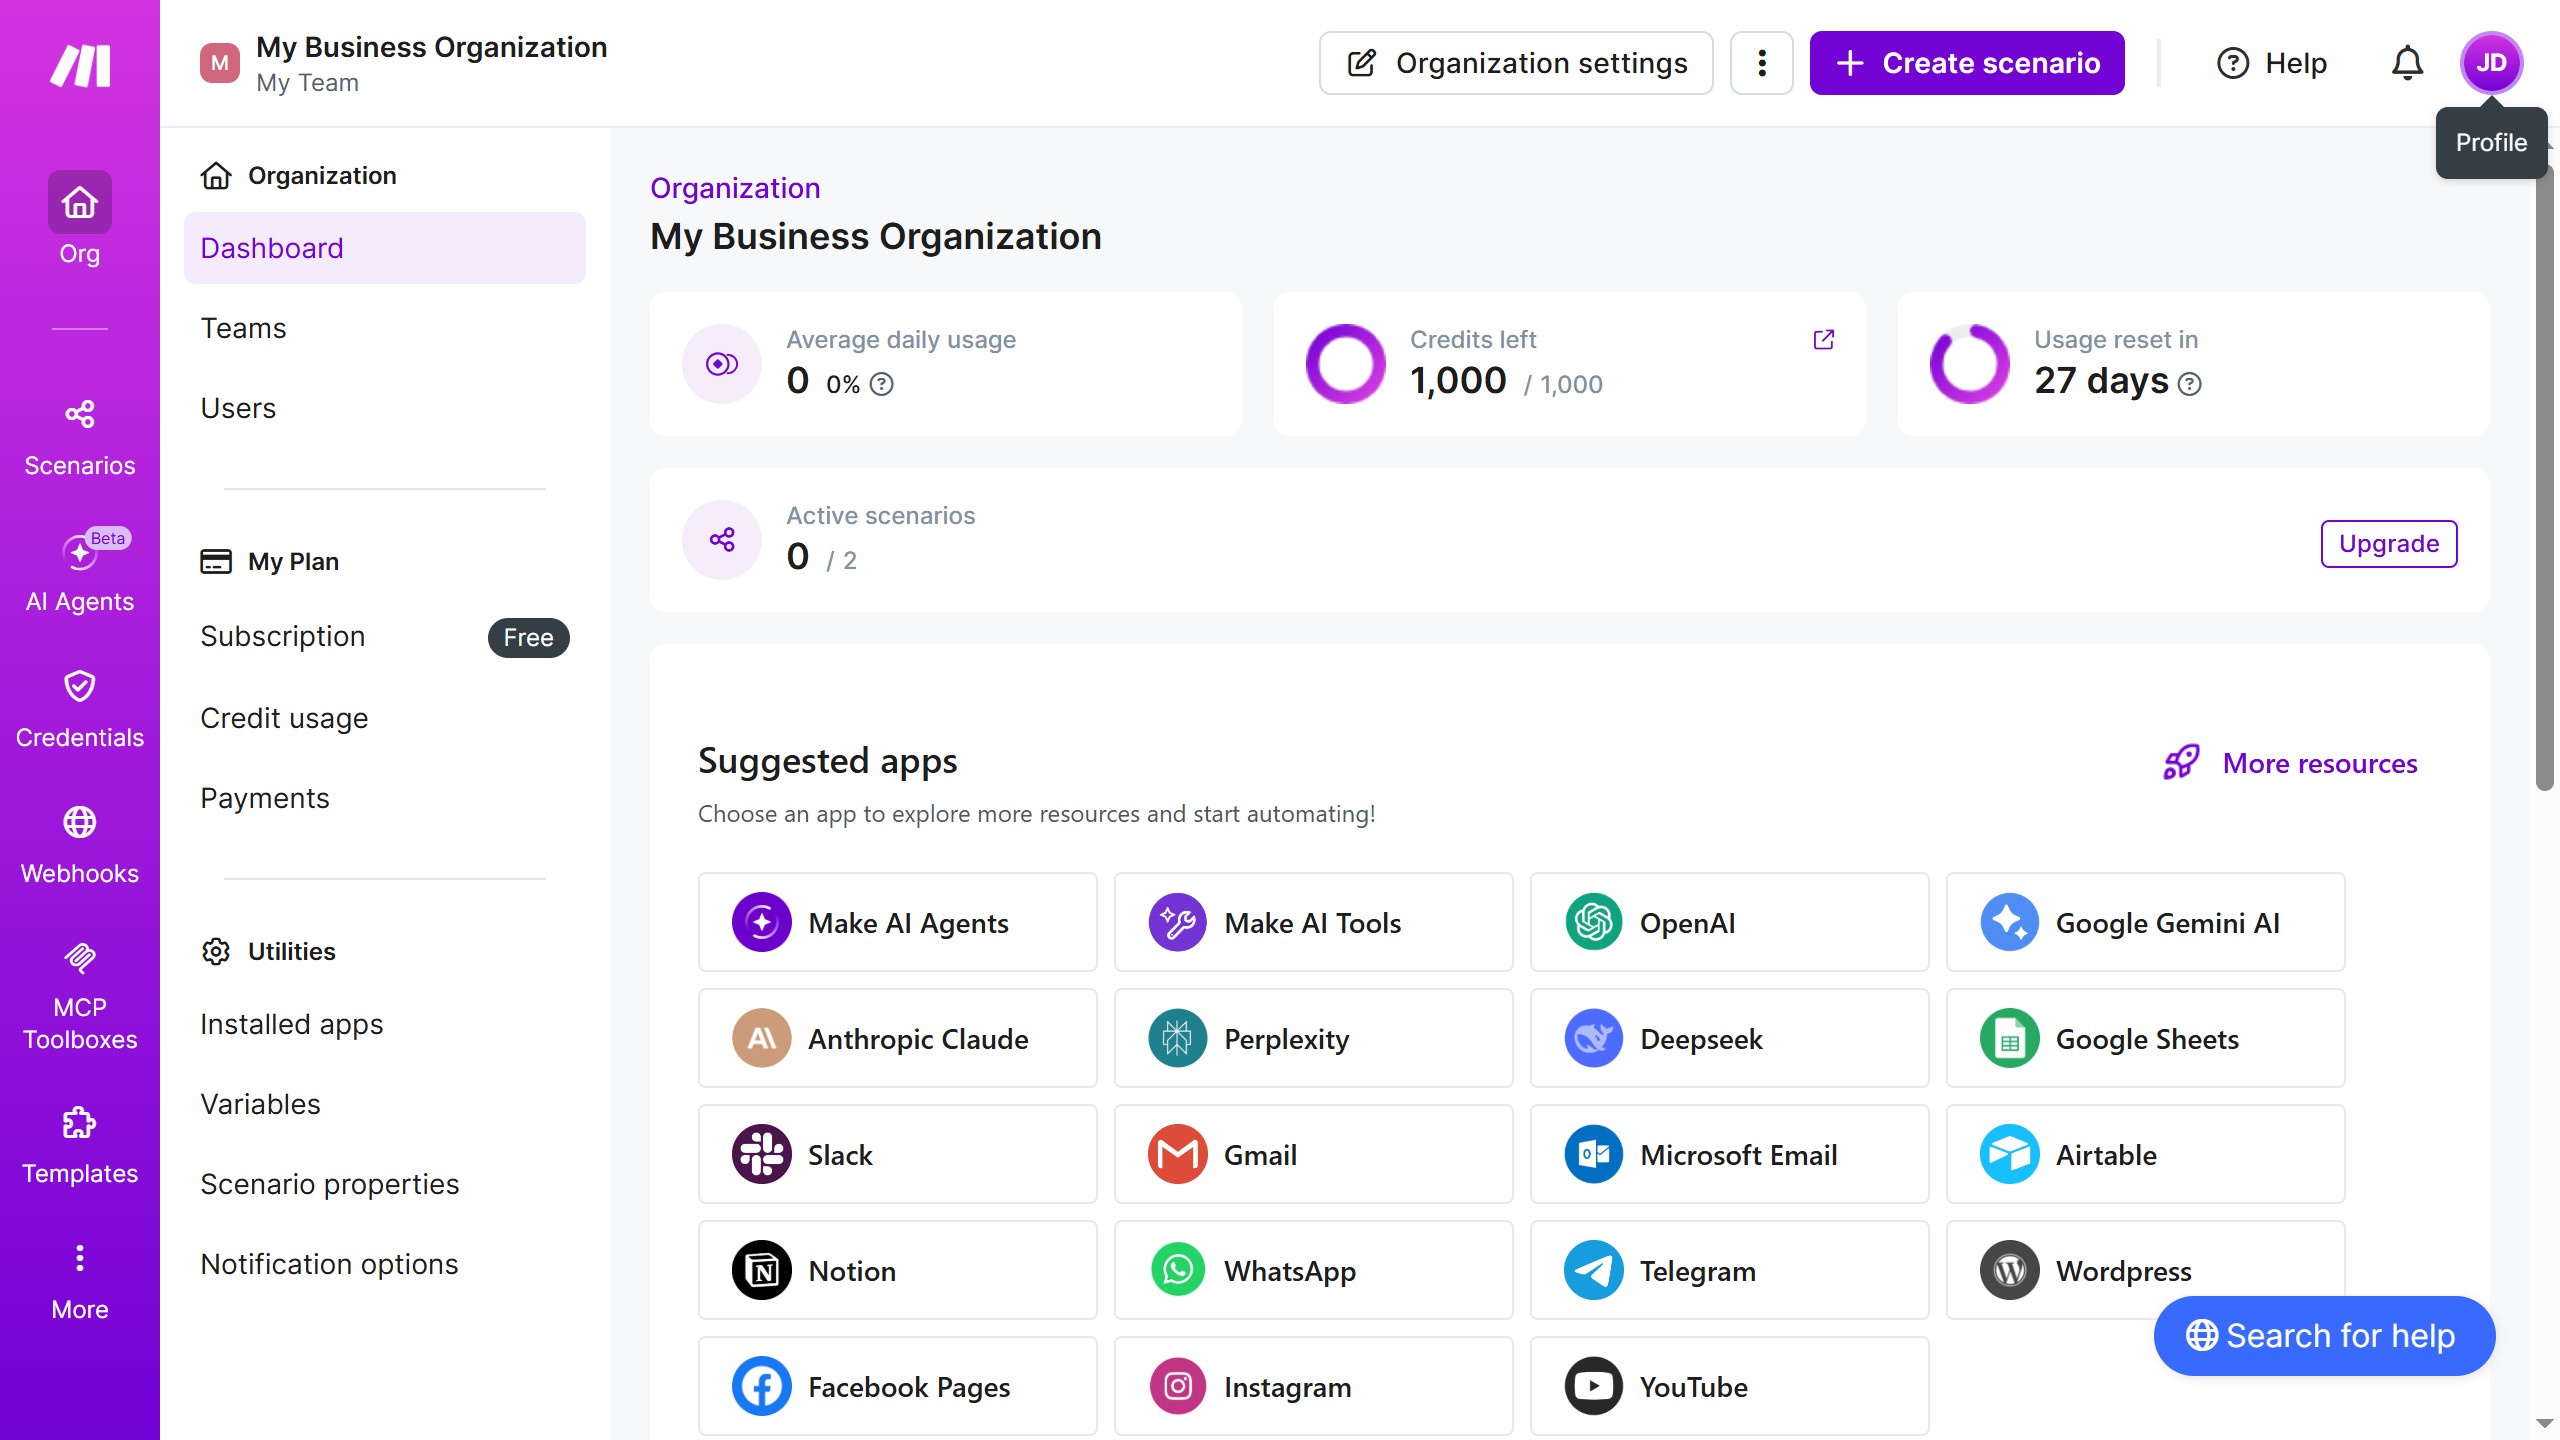
Task: Click the Credits left progress ring
Action: pyautogui.click(x=1345, y=364)
